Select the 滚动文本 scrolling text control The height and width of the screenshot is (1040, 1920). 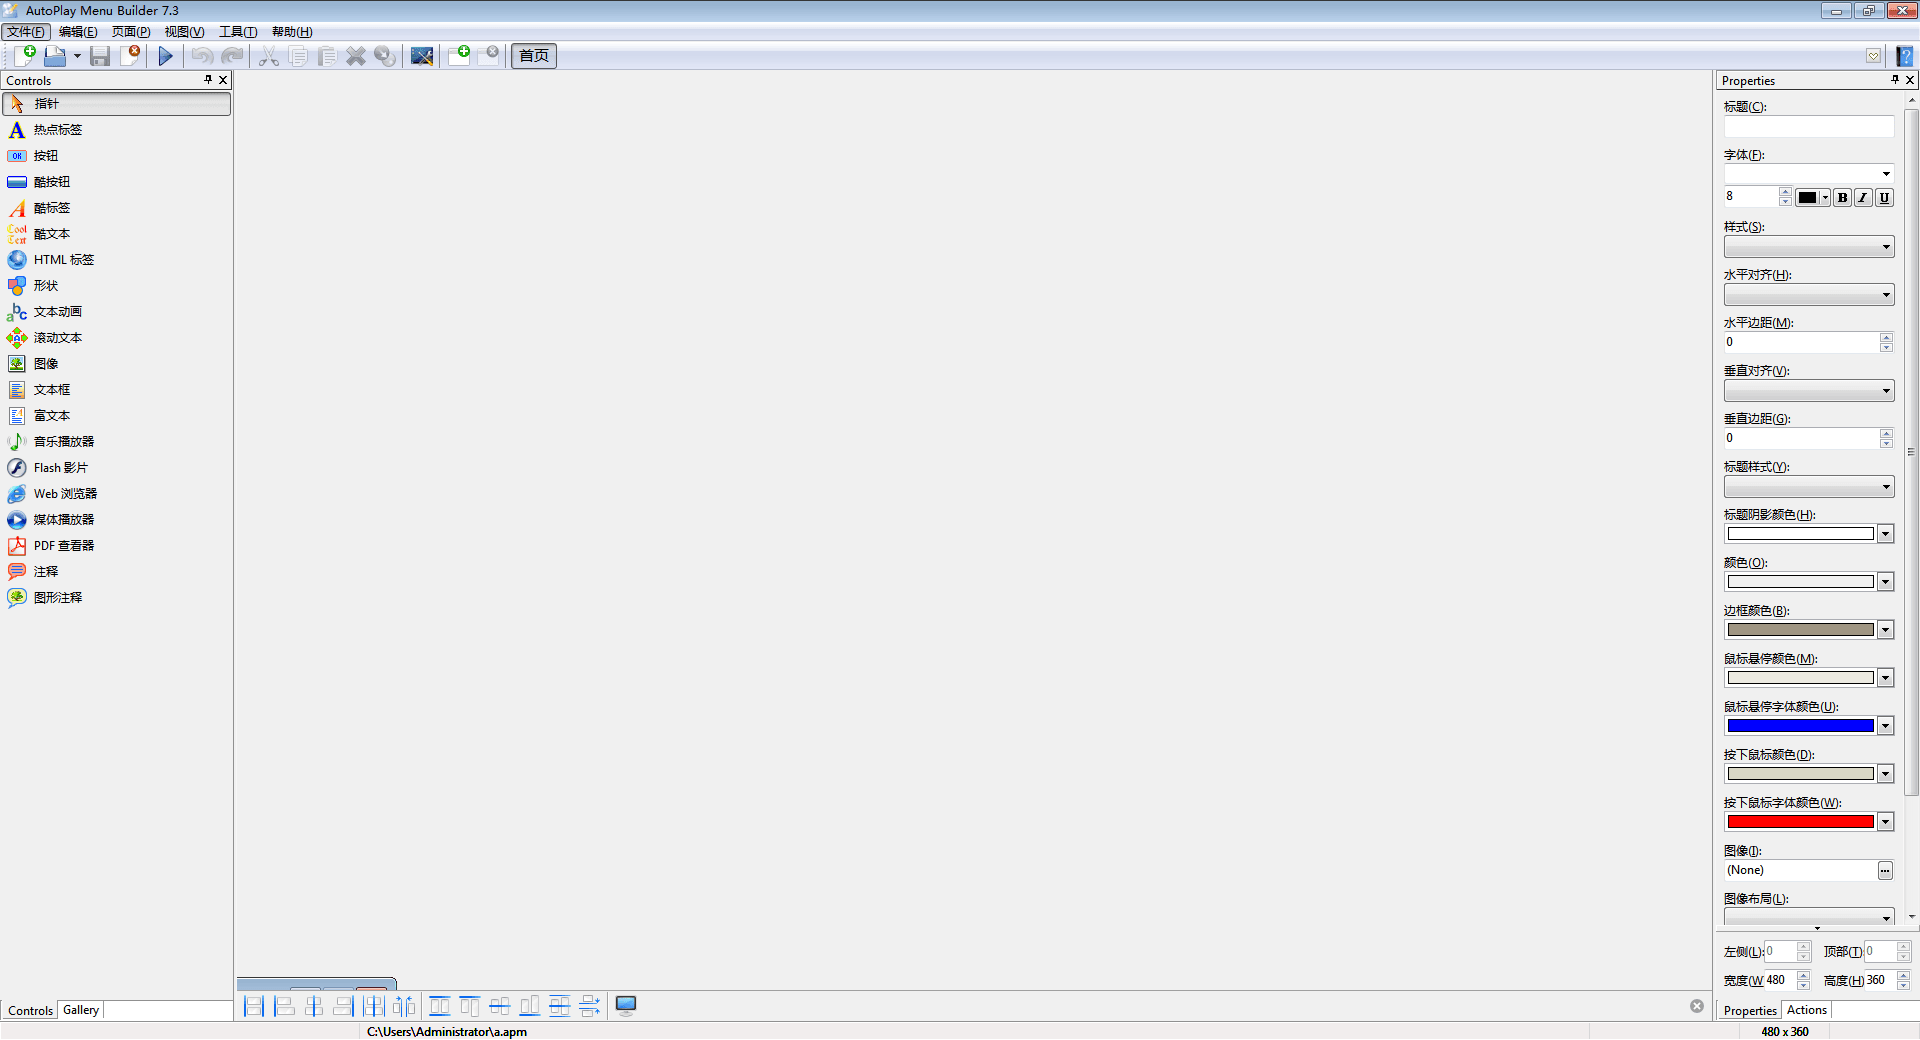point(117,338)
